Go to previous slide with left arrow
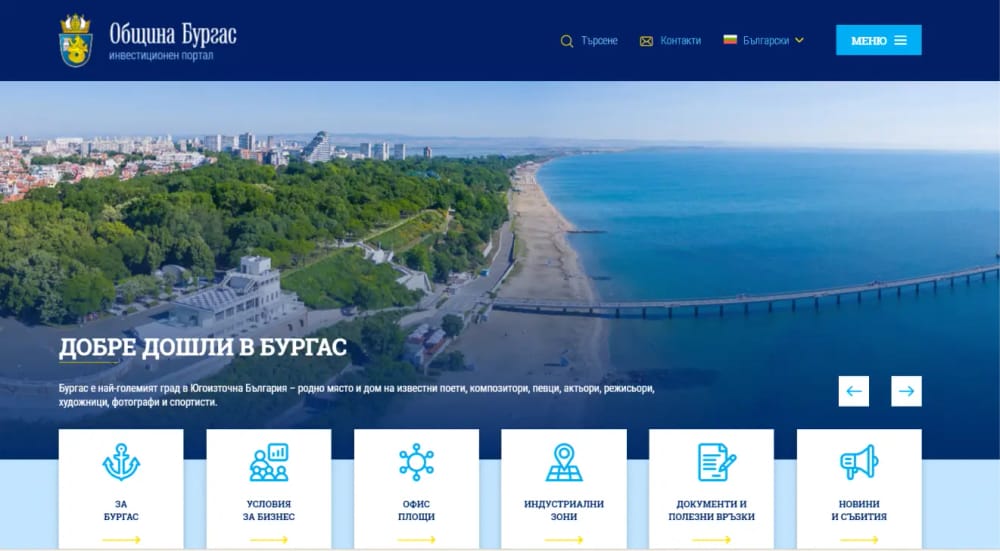This screenshot has width=1000, height=551. 853,391
